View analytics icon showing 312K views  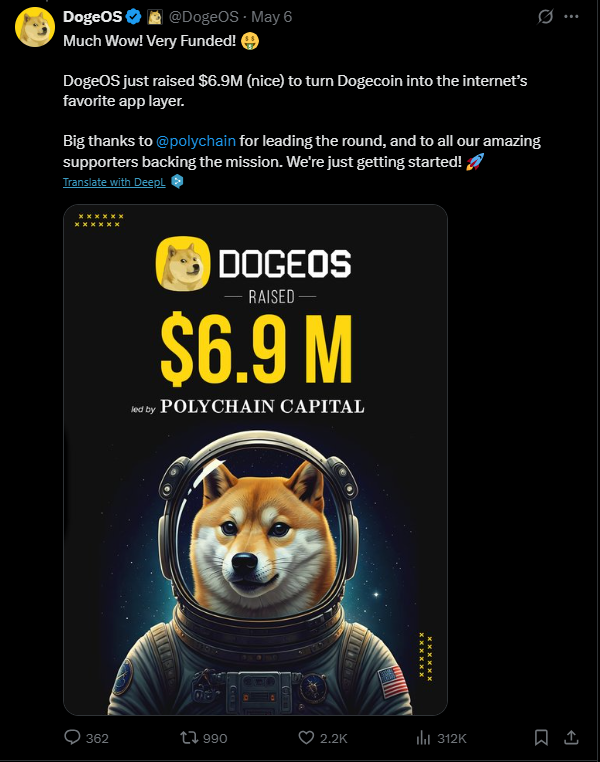424,738
